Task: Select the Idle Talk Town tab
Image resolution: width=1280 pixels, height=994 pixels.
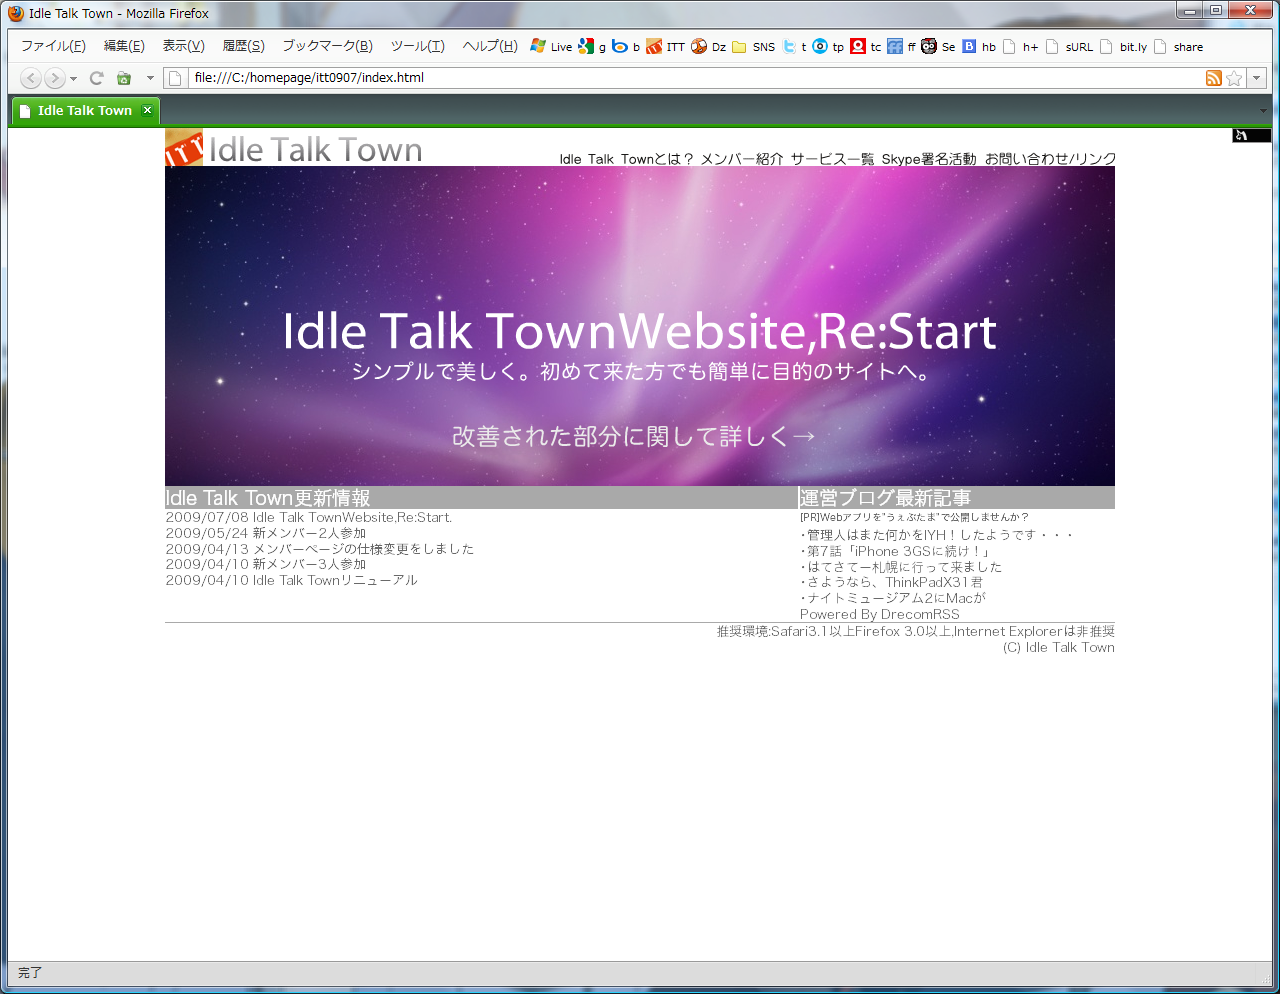Action: tap(85, 111)
